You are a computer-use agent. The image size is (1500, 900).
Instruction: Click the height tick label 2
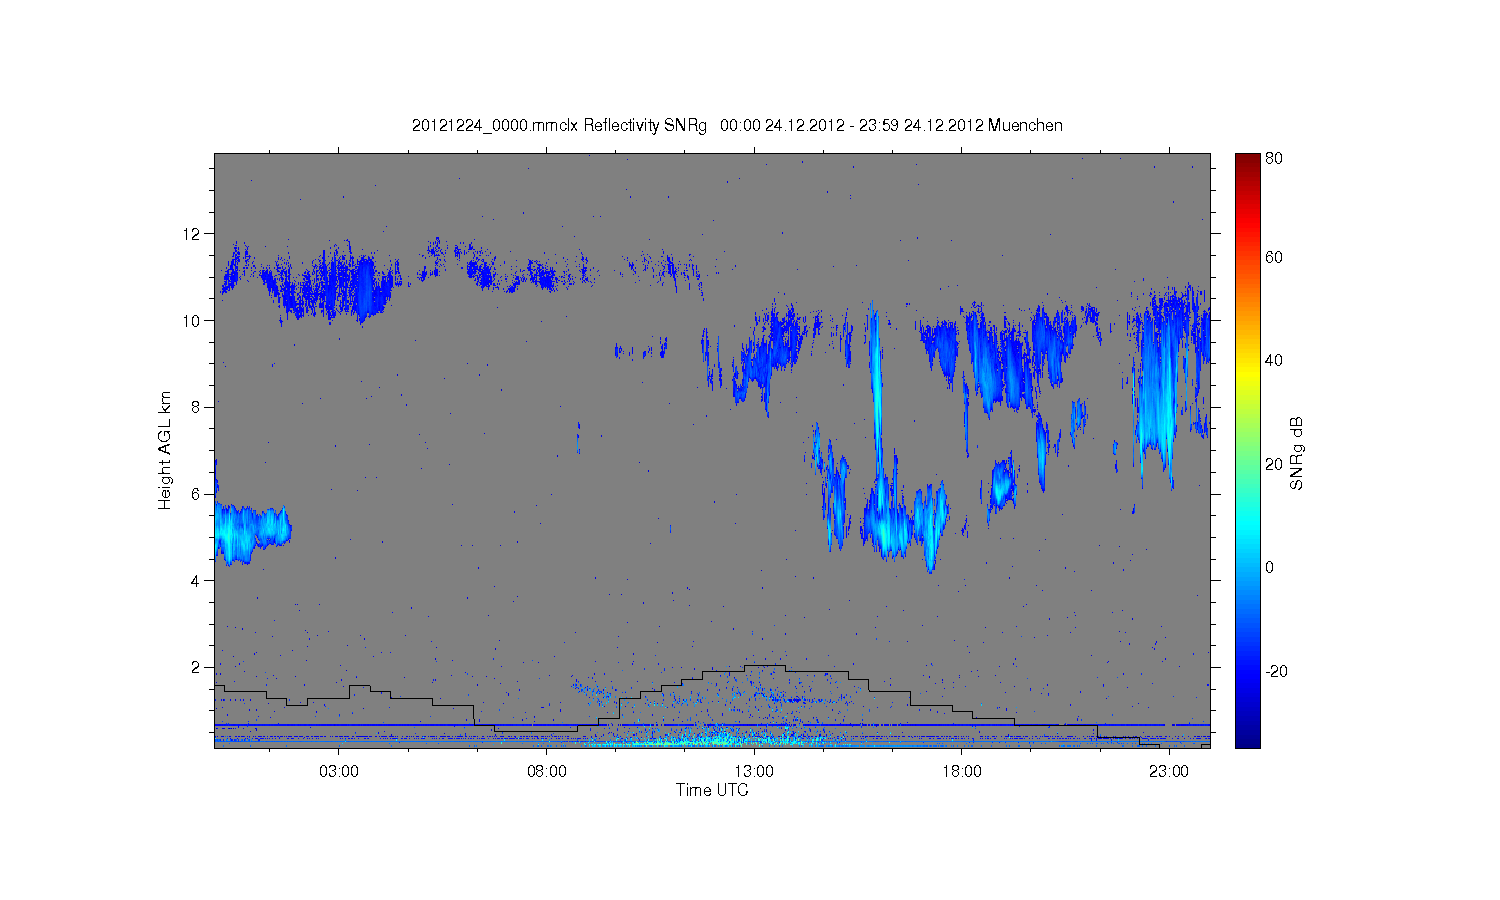196,667
